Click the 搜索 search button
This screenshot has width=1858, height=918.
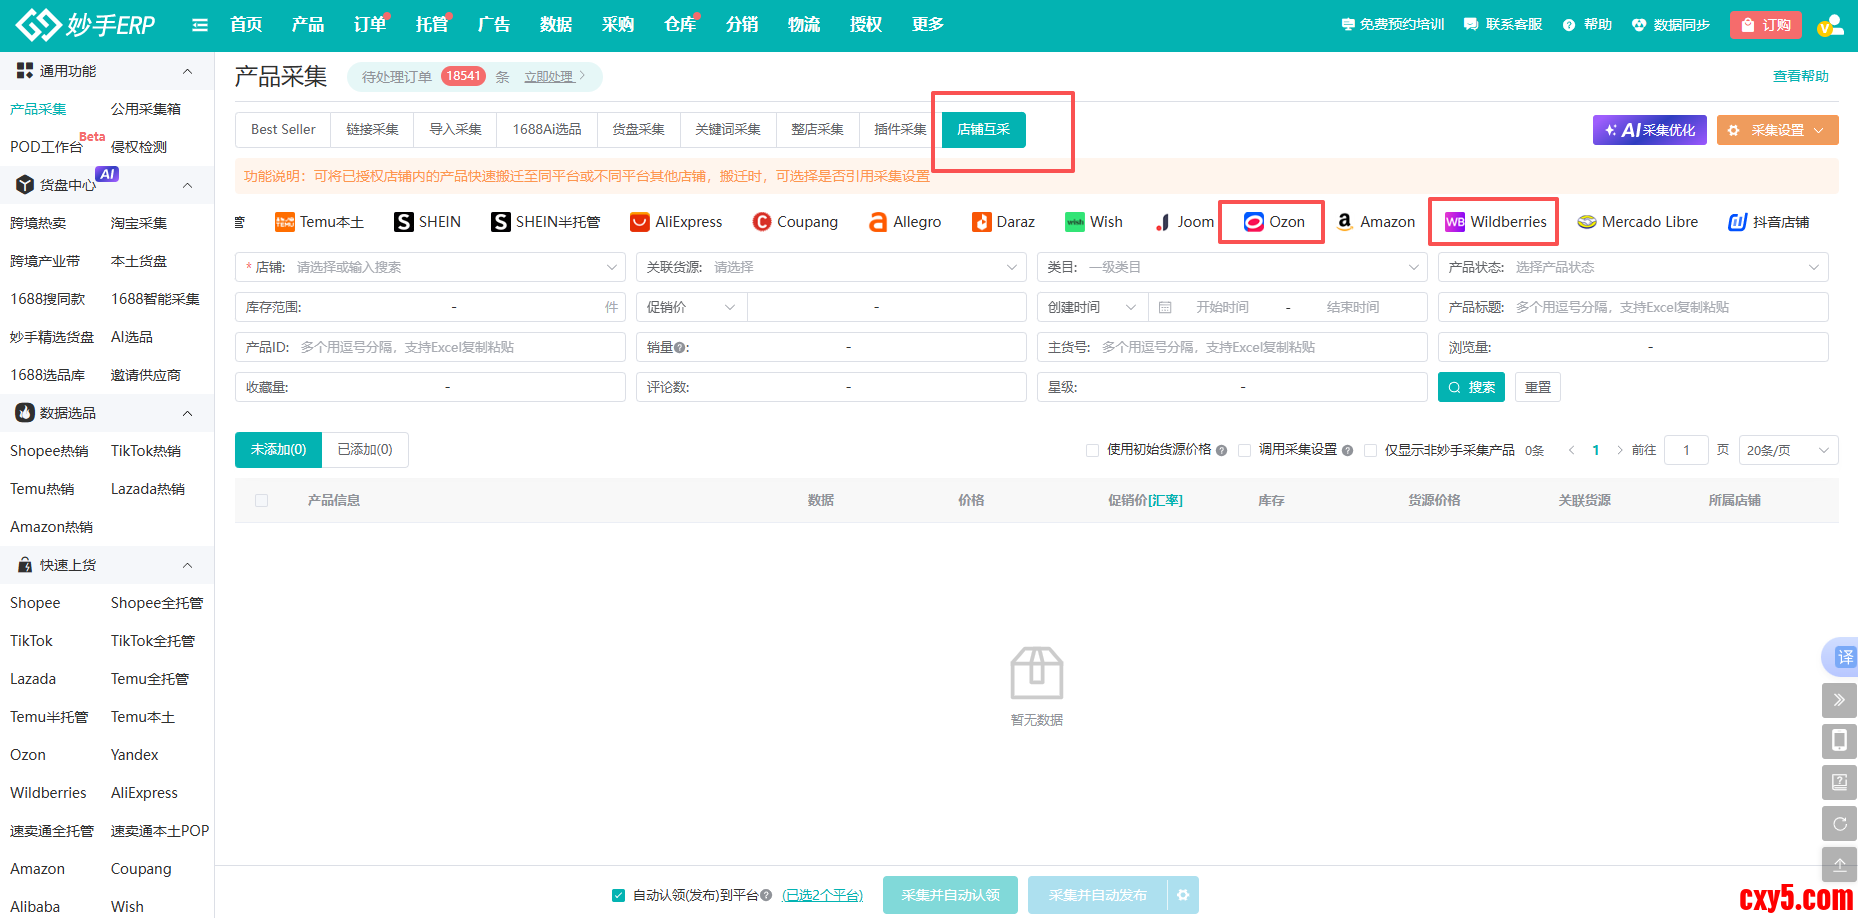pos(1471,387)
